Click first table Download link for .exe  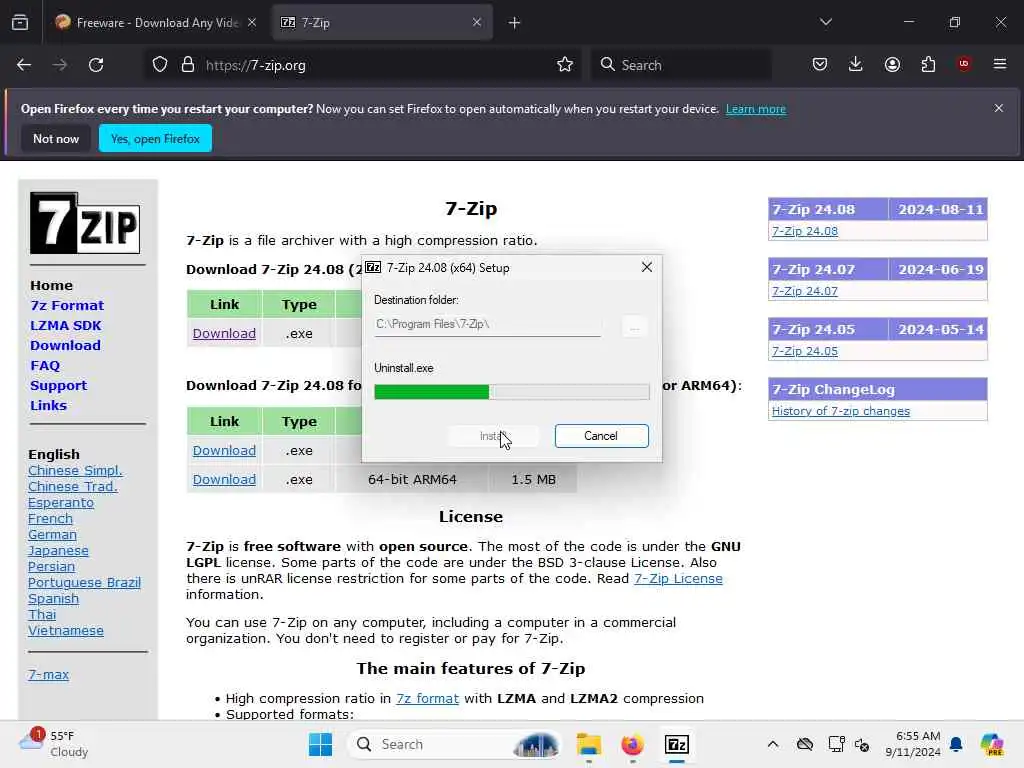tap(224, 333)
